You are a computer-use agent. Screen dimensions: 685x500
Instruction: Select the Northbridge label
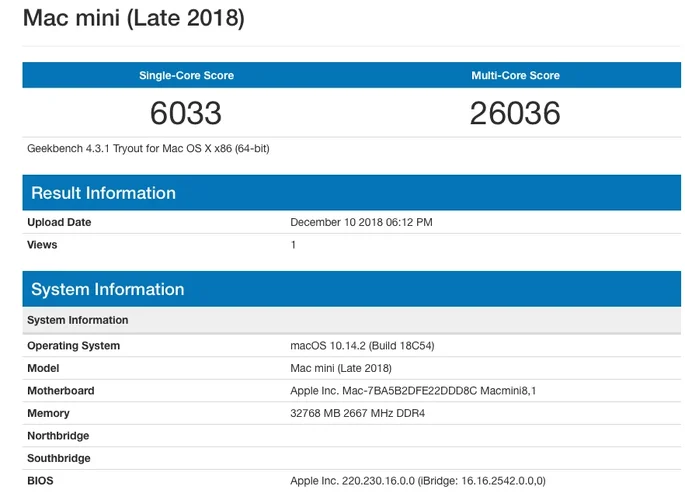click(x=58, y=436)
